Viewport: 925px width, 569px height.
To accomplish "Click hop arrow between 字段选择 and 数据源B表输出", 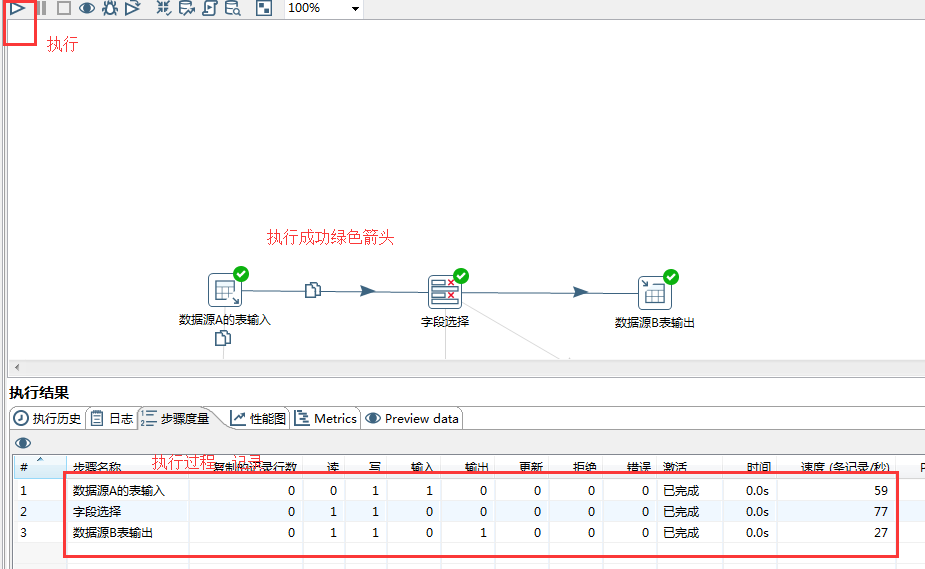I will click(580, 292).
